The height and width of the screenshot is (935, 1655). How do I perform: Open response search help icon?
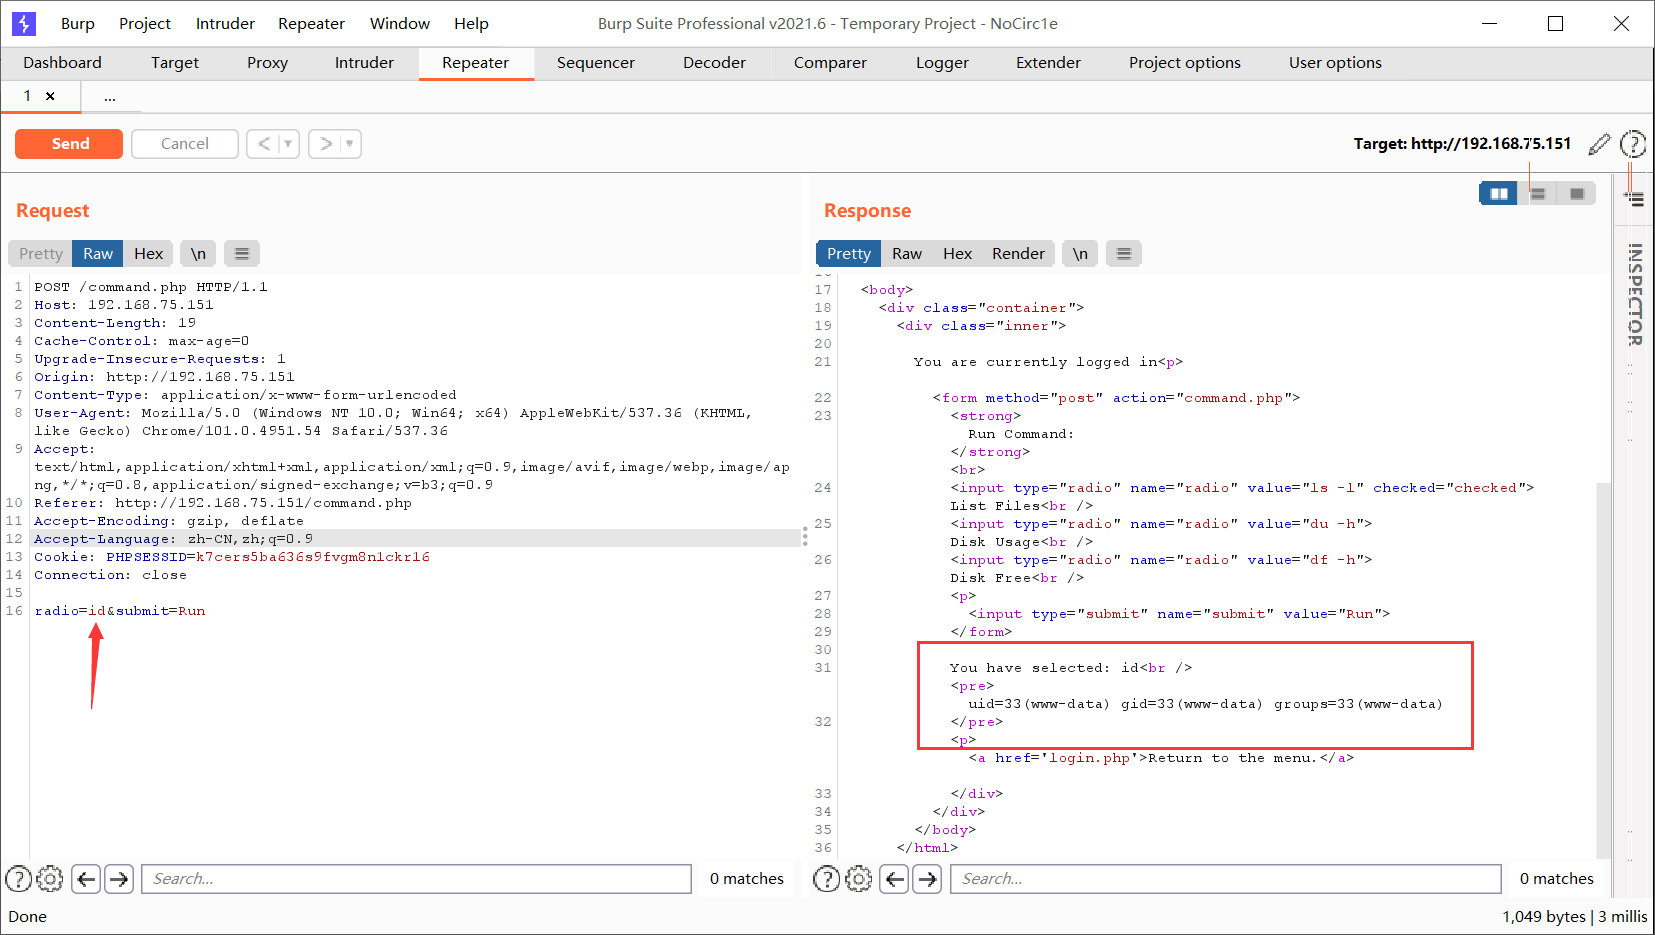pyautogui.click(x=826, y=879)
